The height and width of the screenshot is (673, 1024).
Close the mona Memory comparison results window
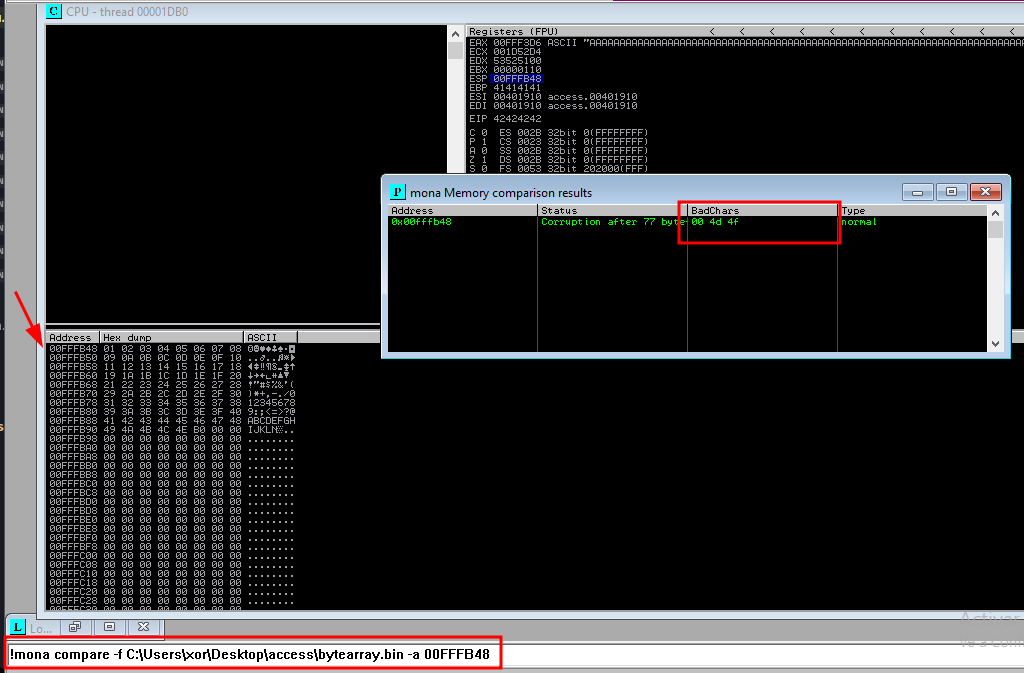(x=984, y=192)
